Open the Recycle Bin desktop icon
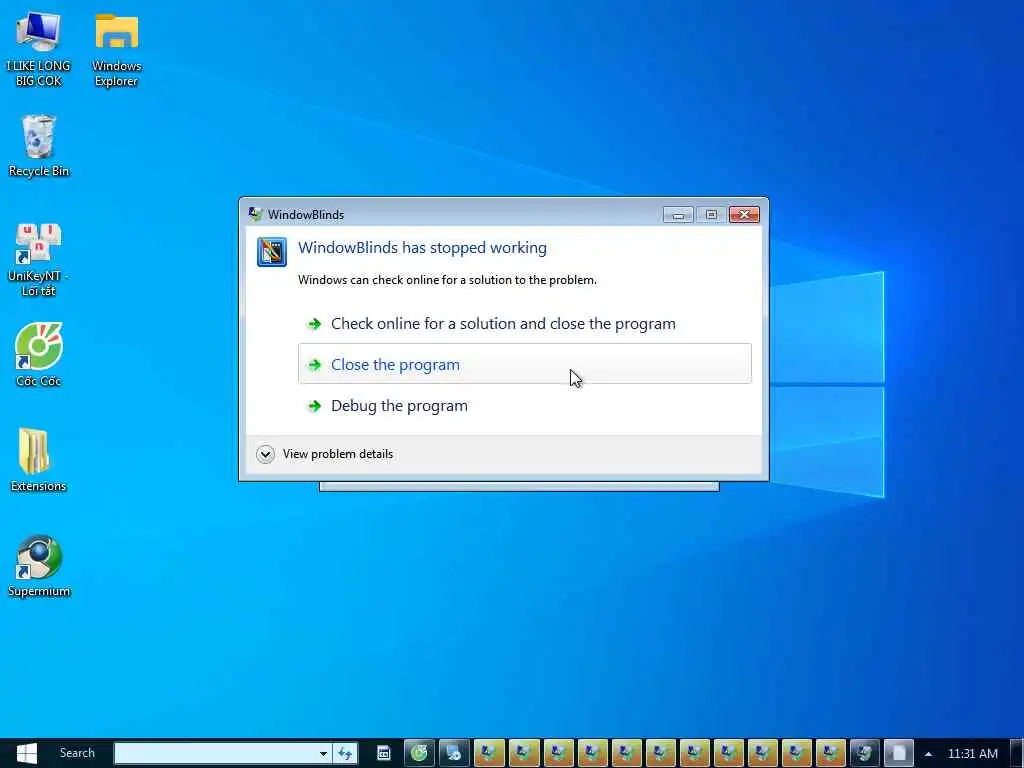 [x=39, y=146]
